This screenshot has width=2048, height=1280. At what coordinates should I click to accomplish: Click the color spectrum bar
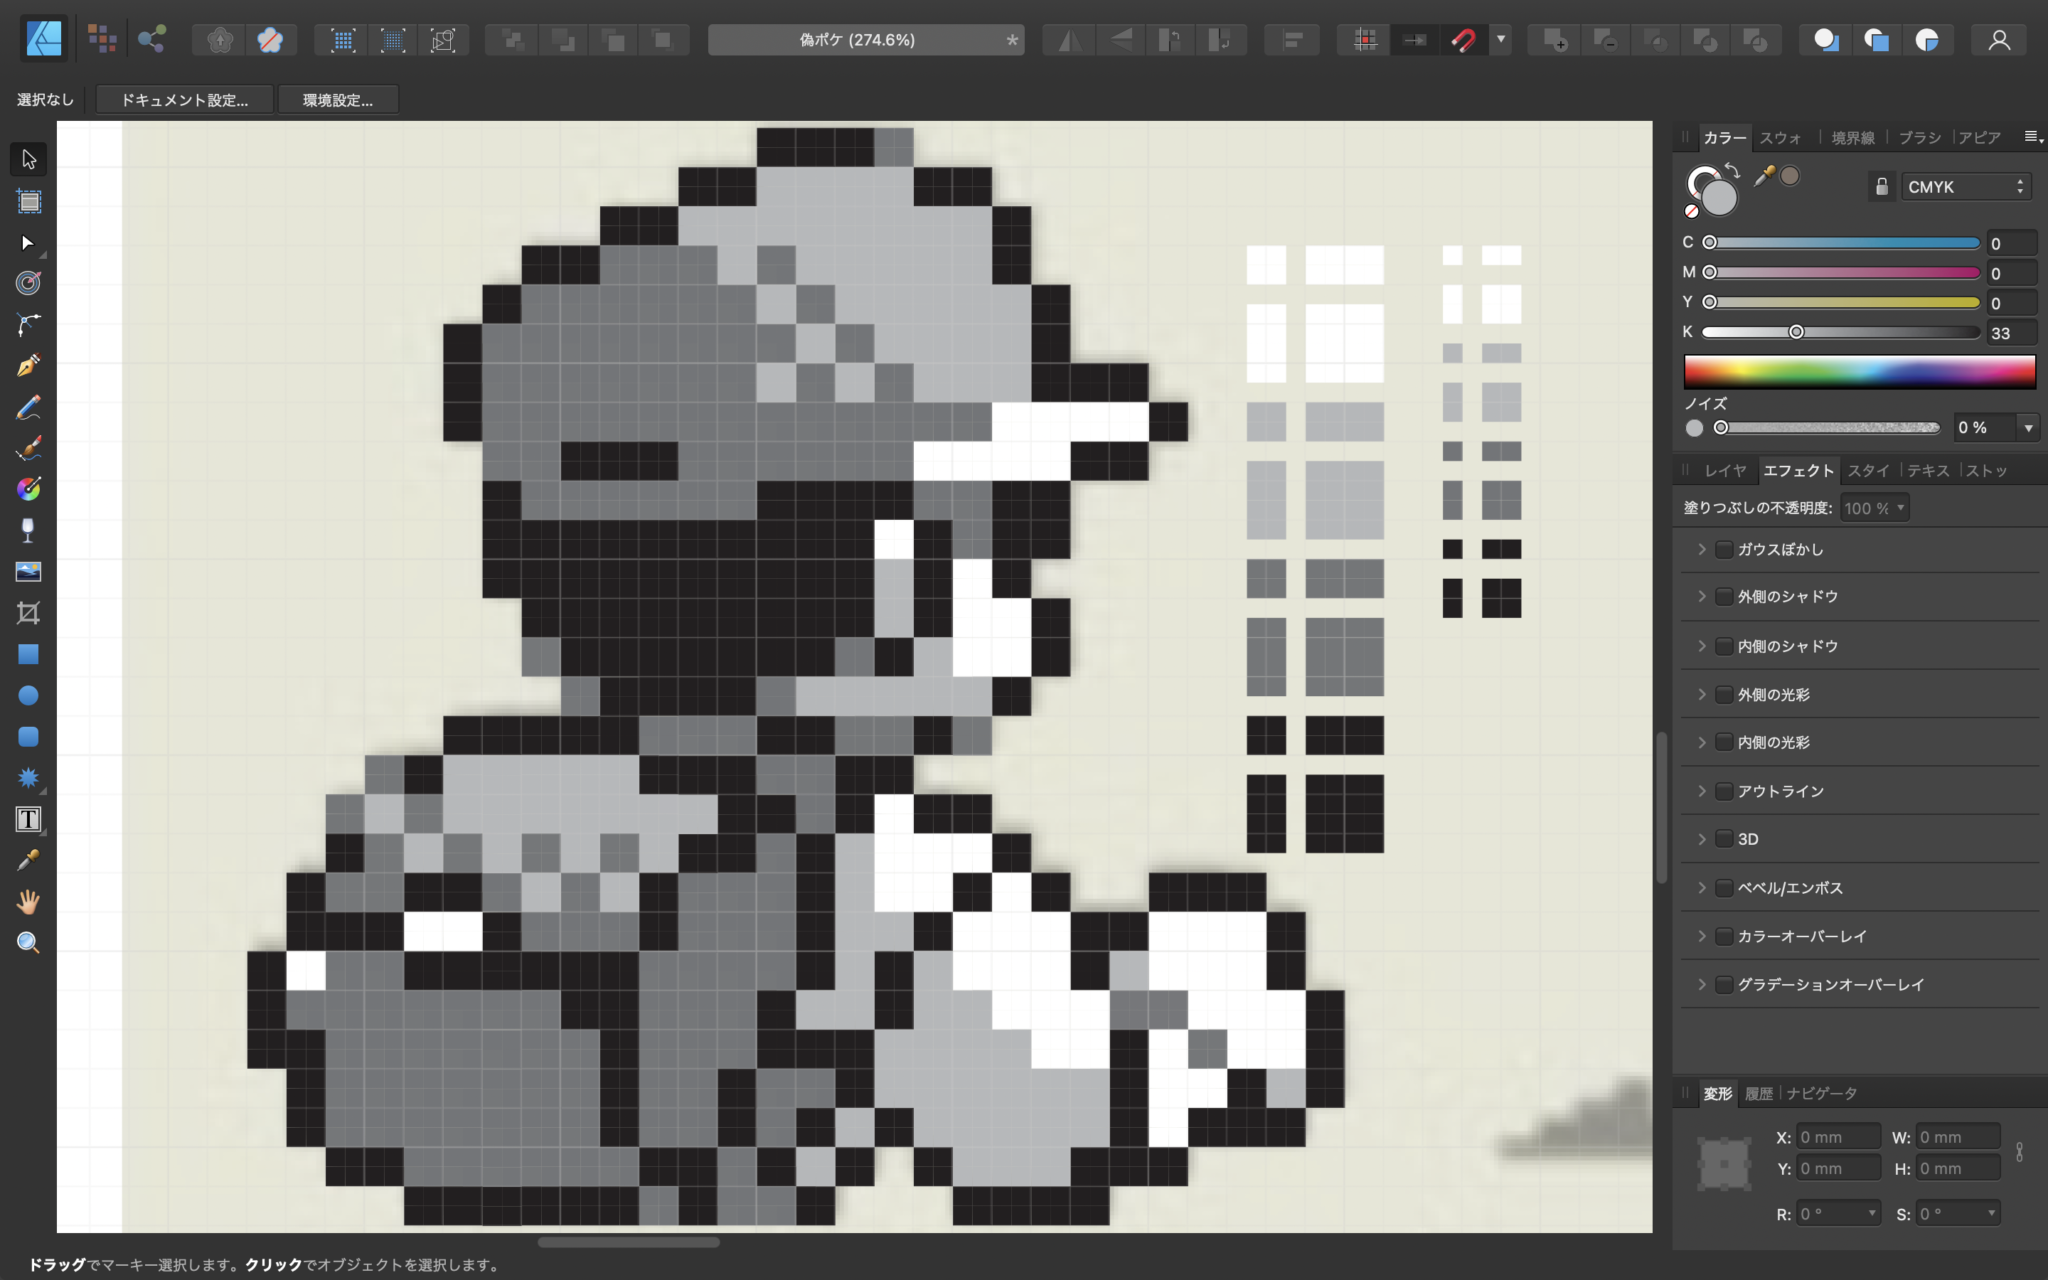pyautogui.click(x=1859, y=371)
